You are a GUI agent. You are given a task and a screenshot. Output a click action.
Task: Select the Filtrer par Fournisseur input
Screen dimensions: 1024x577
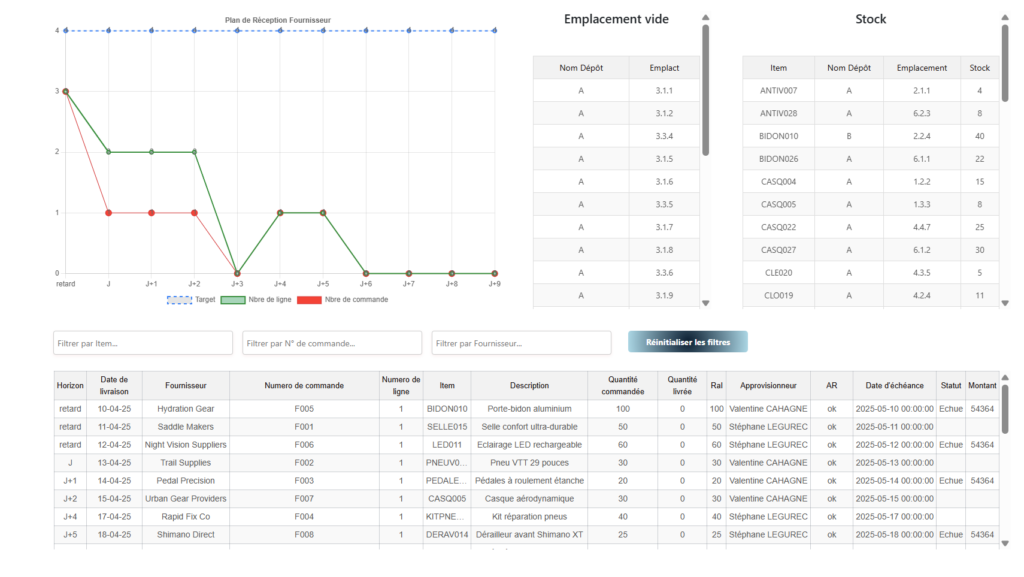click(x=521, y=343)
